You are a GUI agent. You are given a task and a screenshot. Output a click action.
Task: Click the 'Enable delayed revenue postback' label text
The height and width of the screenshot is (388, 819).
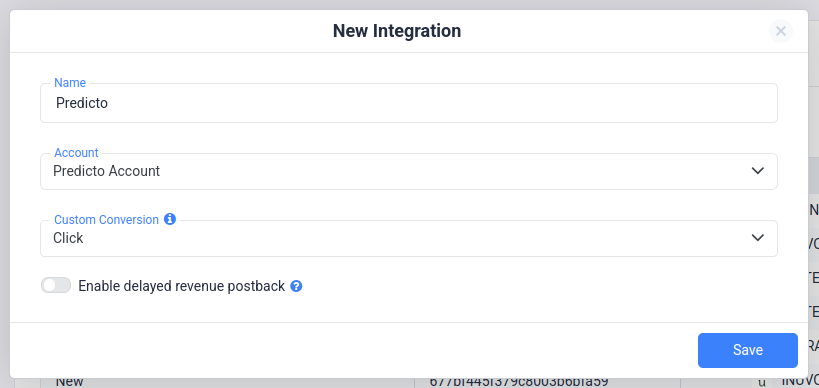tap(181, 286)
